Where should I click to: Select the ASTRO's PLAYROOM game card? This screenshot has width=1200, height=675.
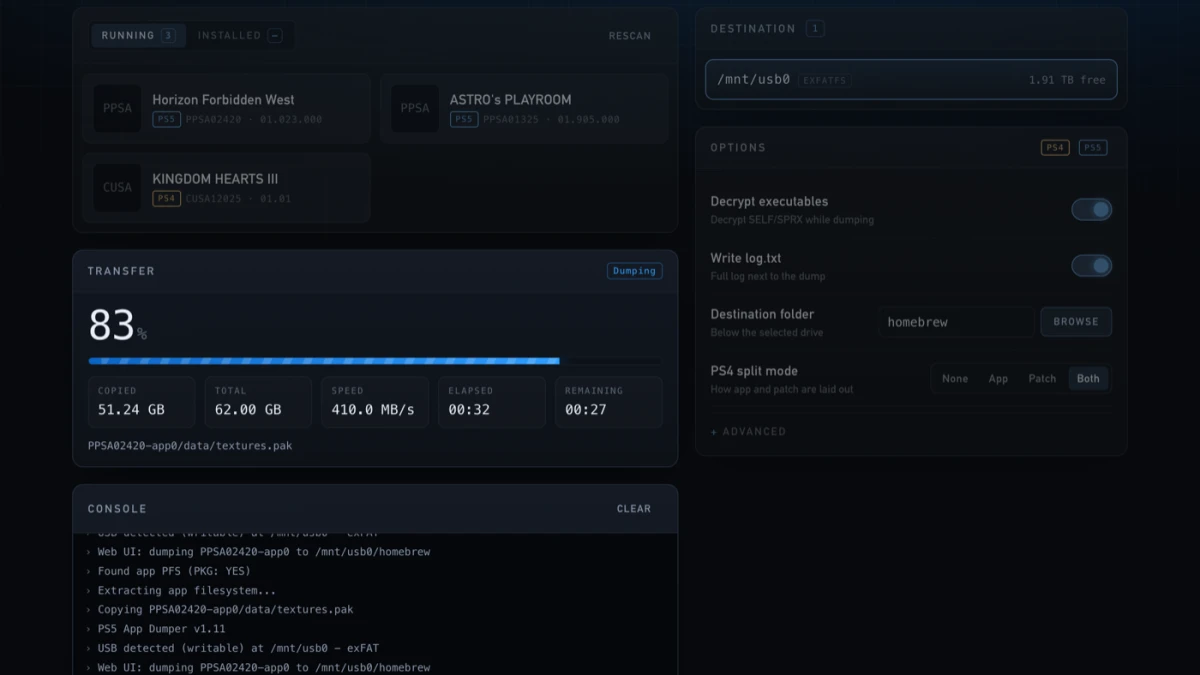coord(524,108)
